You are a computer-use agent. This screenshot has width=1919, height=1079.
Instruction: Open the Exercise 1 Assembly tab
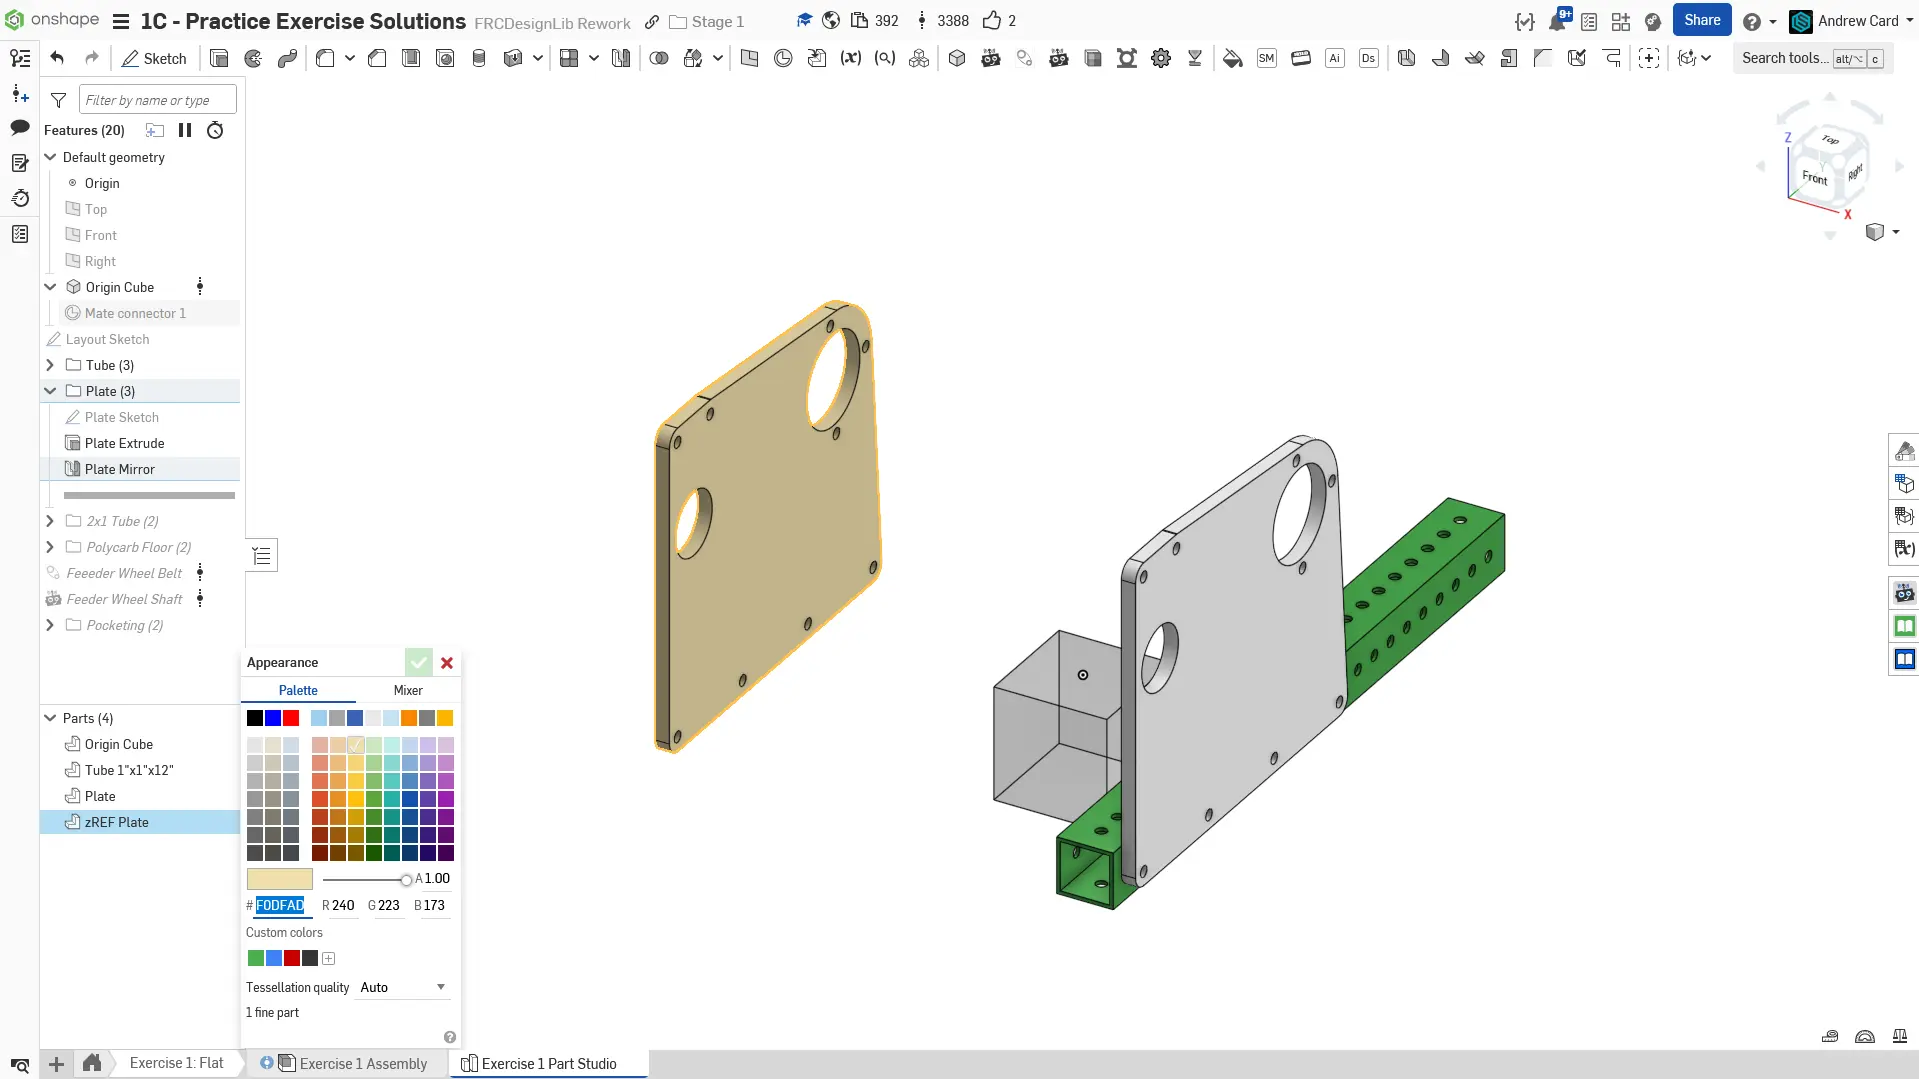[x=363, y=1064]
